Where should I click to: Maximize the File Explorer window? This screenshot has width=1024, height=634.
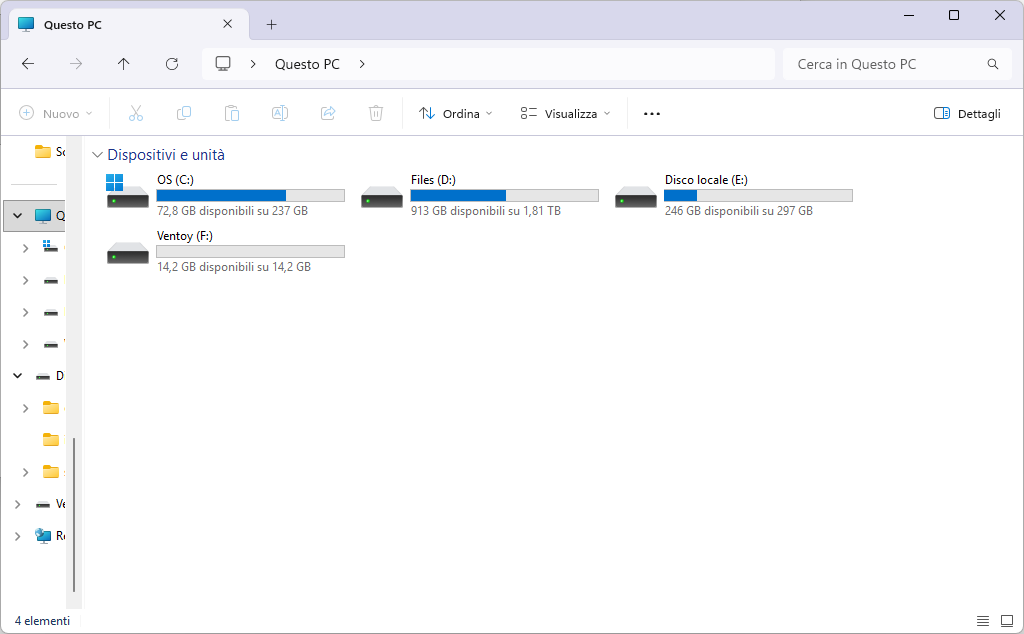click(954, 15)
